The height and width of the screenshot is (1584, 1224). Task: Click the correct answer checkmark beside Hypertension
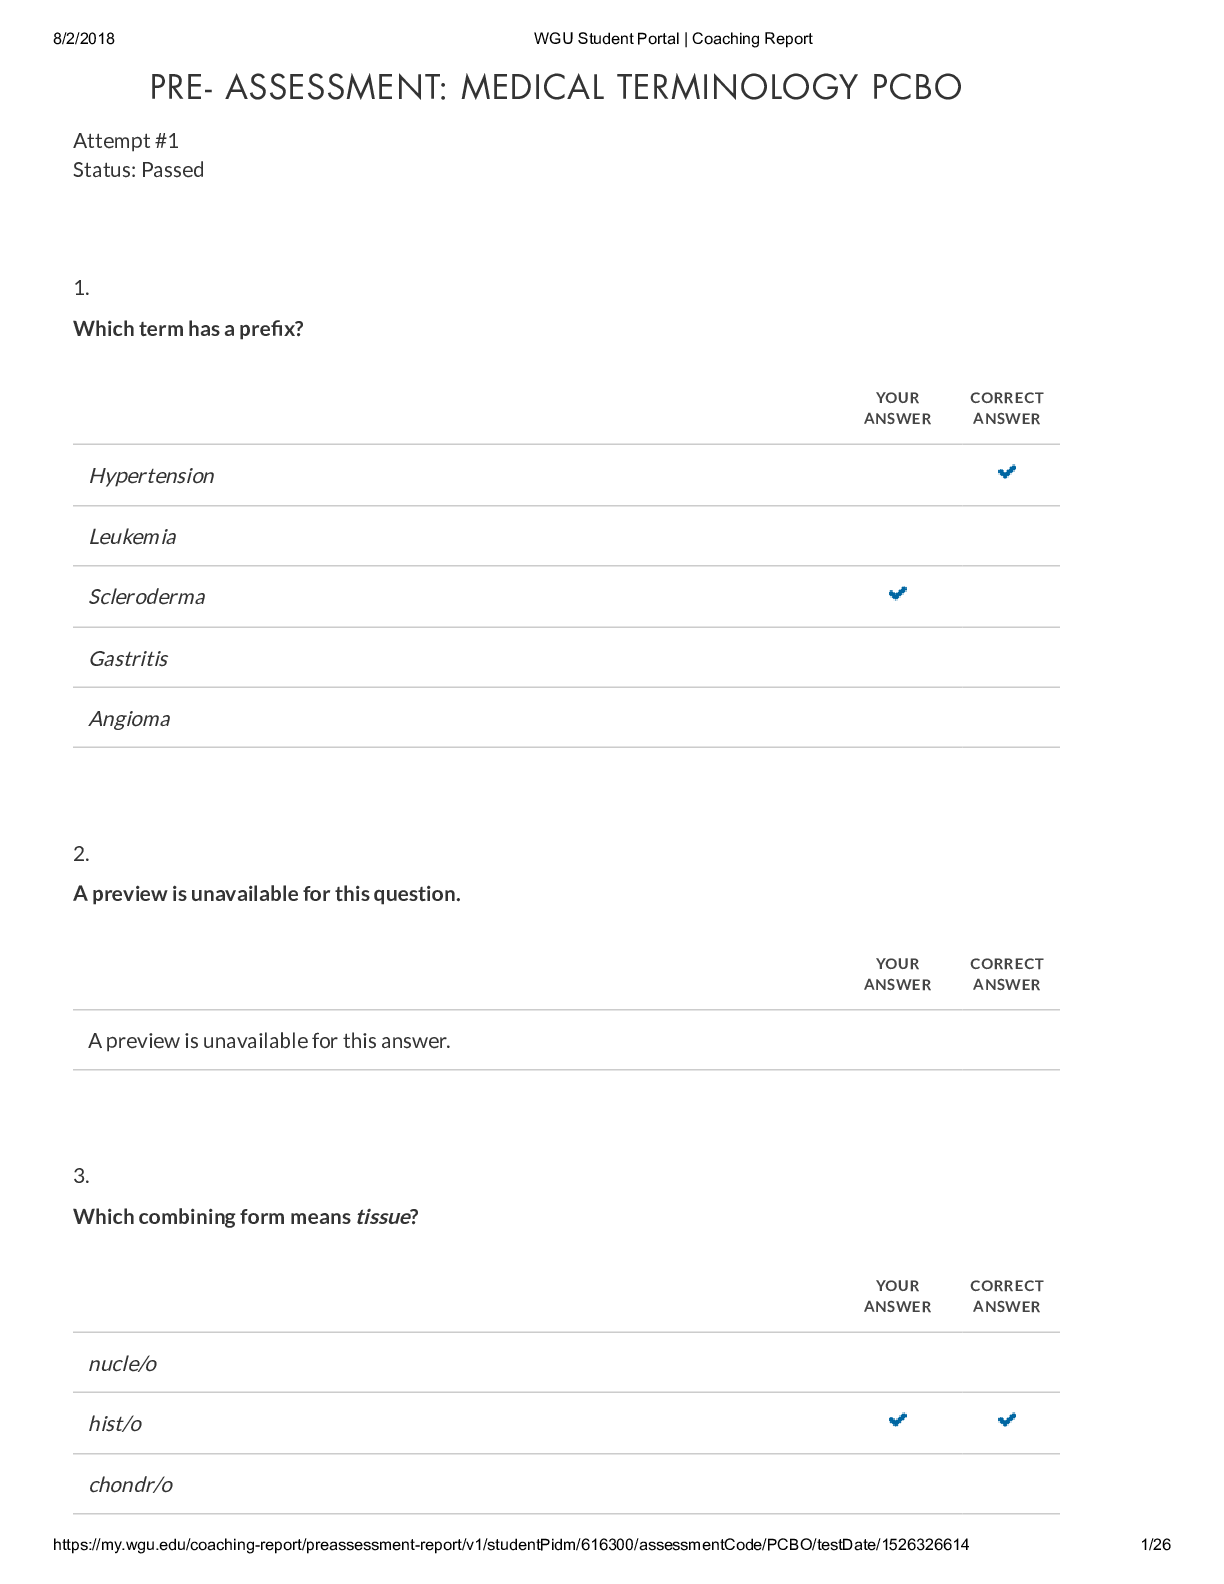pyautogui.click(x=1006, y=472)
